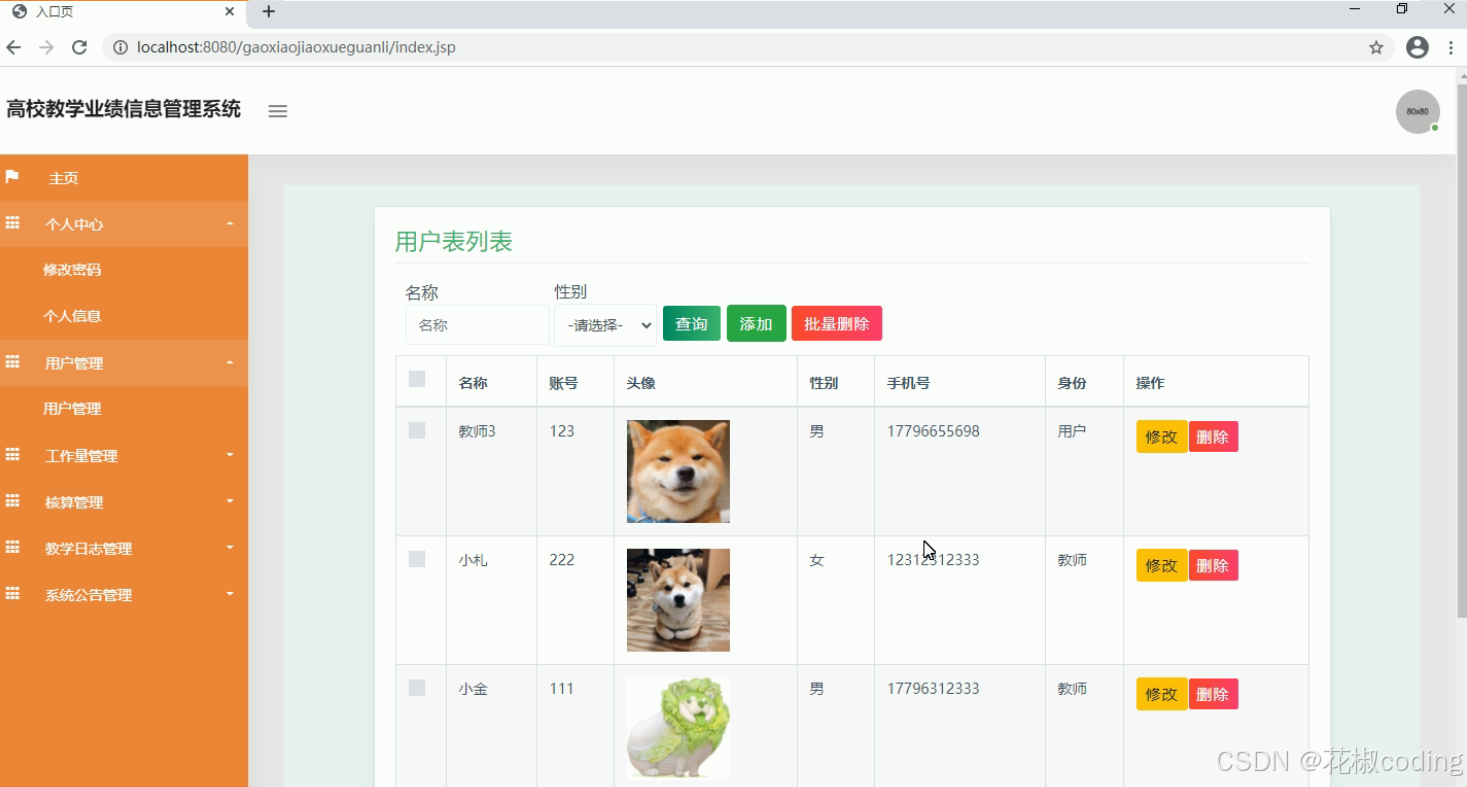Click the 工作量管理 sidebar icon
The image size is (1467, 787).
[12, 455]
